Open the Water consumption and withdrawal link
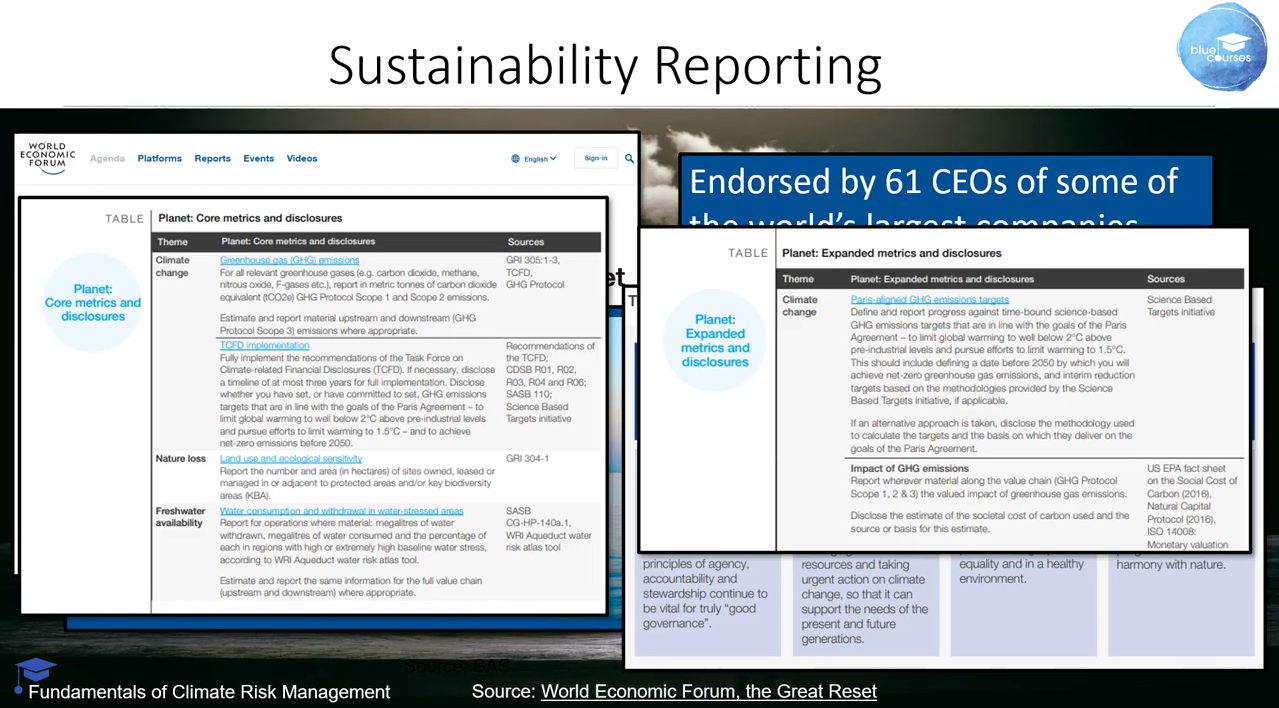The width and height of the screenshot is (1279, 708). (x=342, y=511)
